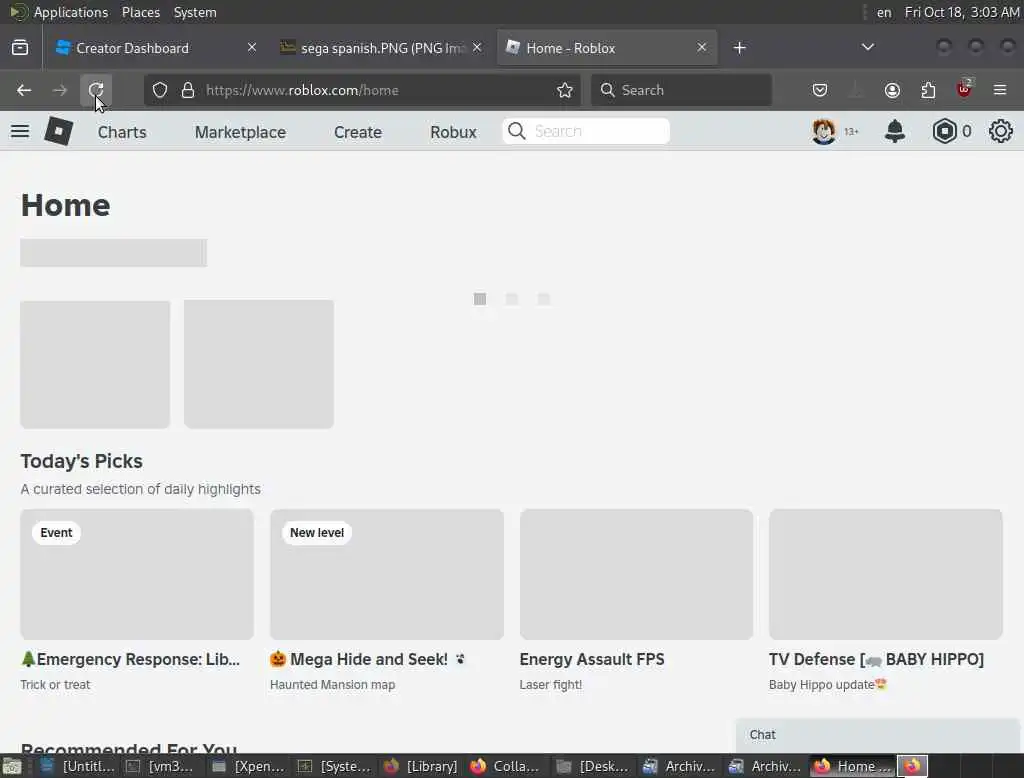The image size is (1024, 778).
Task: Switch to the [Untitl... taskbar window
Action: 76,766
